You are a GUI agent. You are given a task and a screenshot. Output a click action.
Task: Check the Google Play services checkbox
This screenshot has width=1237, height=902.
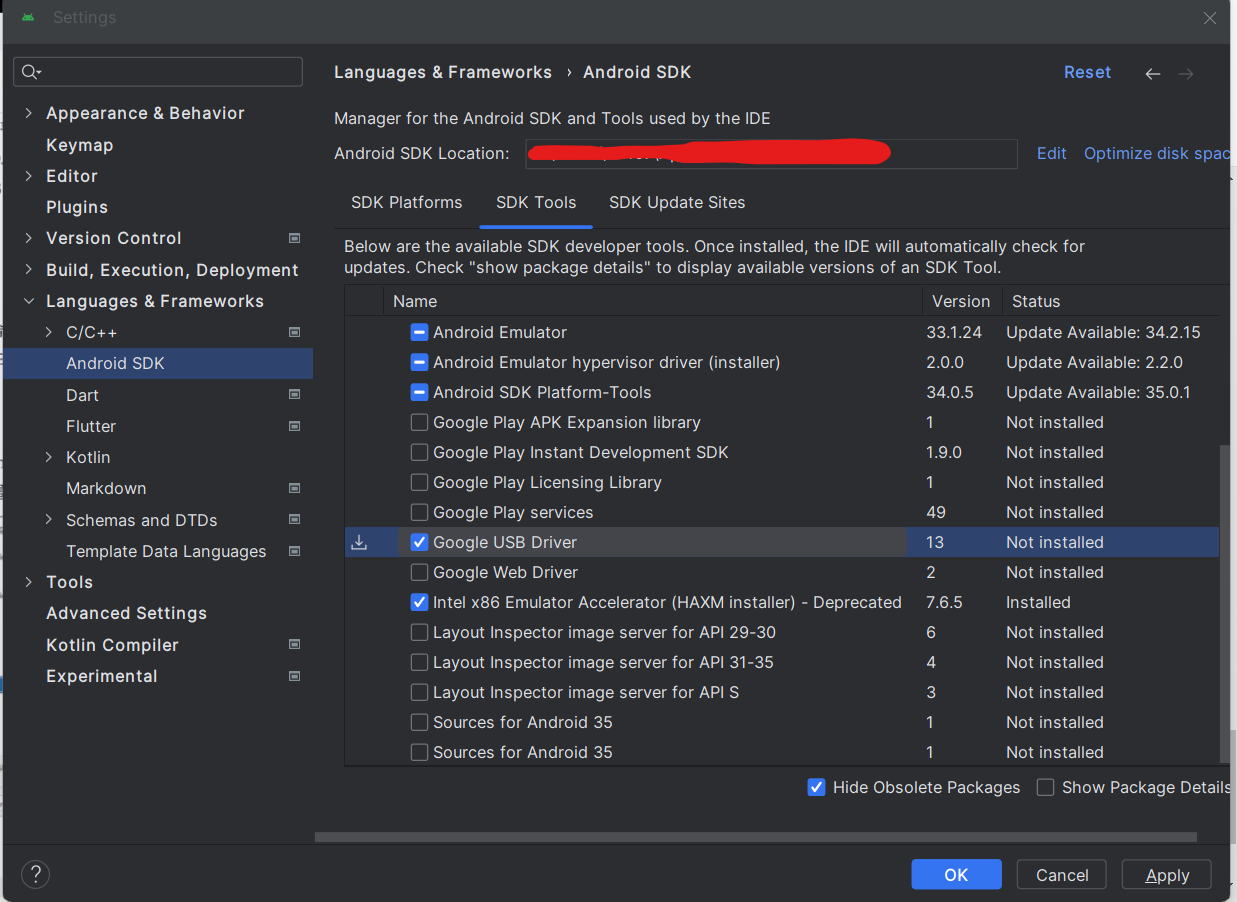click(419, 512)
